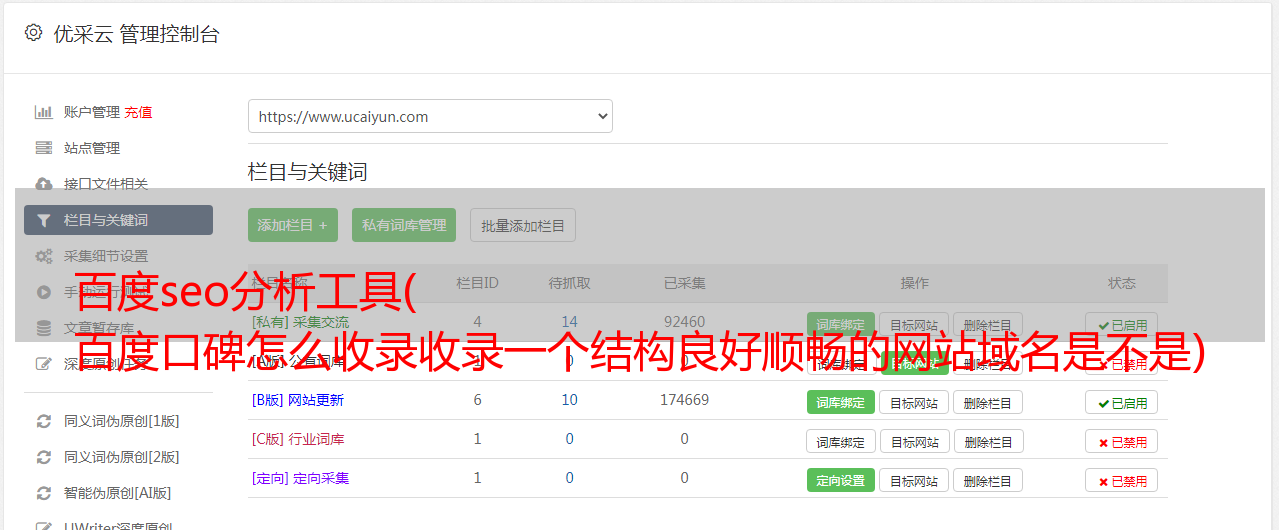Click the gears icon beside 采集细节设置

(x=43, y=256)
